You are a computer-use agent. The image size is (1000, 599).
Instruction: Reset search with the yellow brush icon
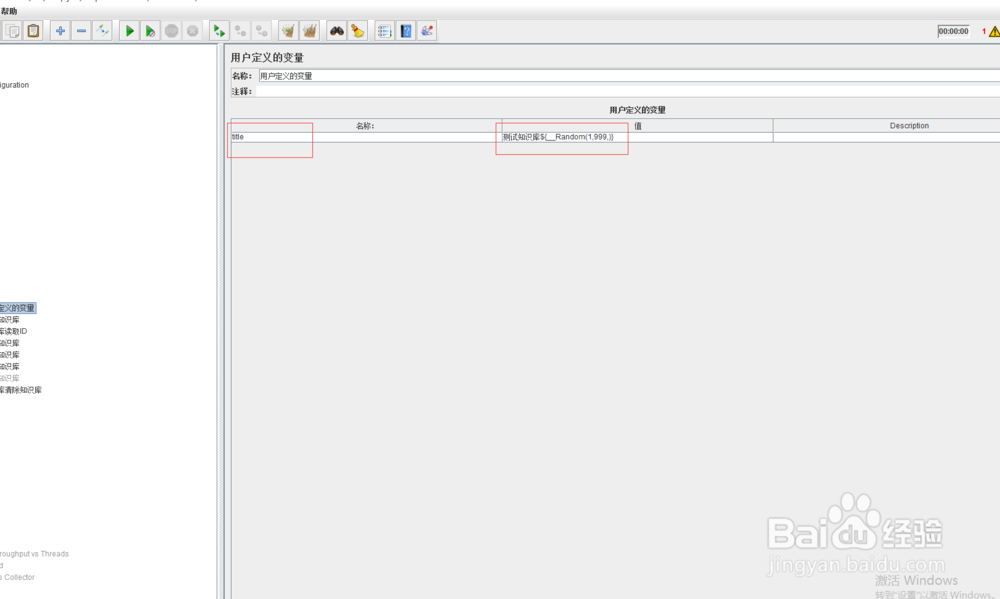tap(358, 31)
